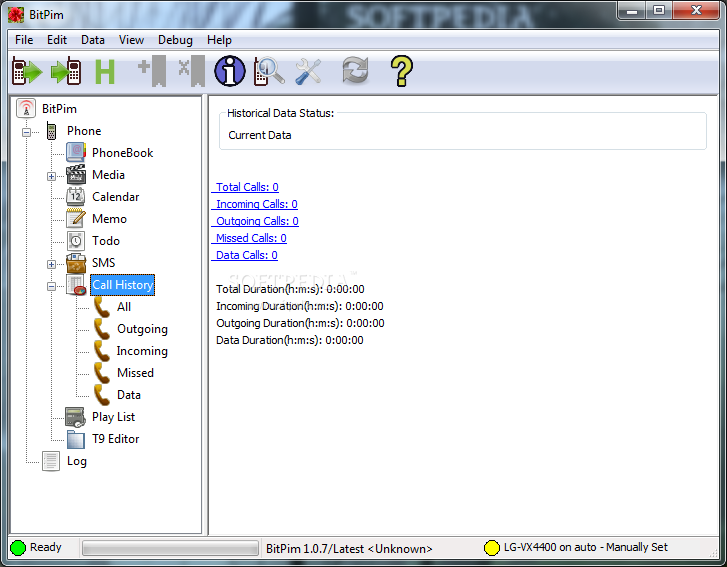
Task: Select PhoneBook in the tree
Action: (122, 153)
